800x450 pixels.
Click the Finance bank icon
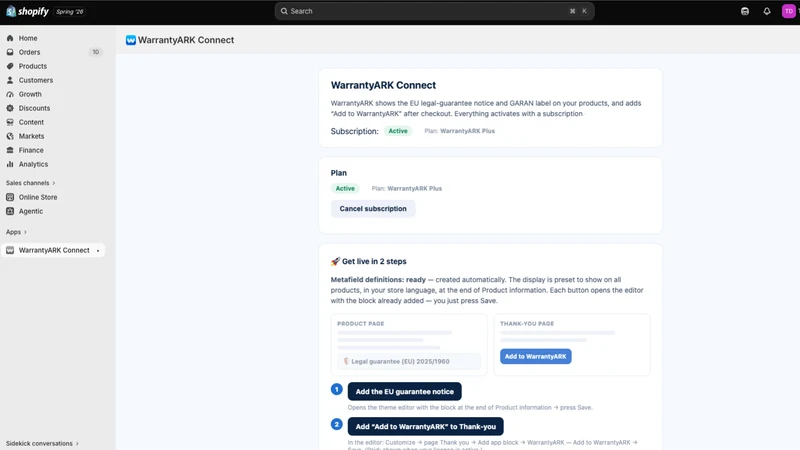tap(10, 151)
